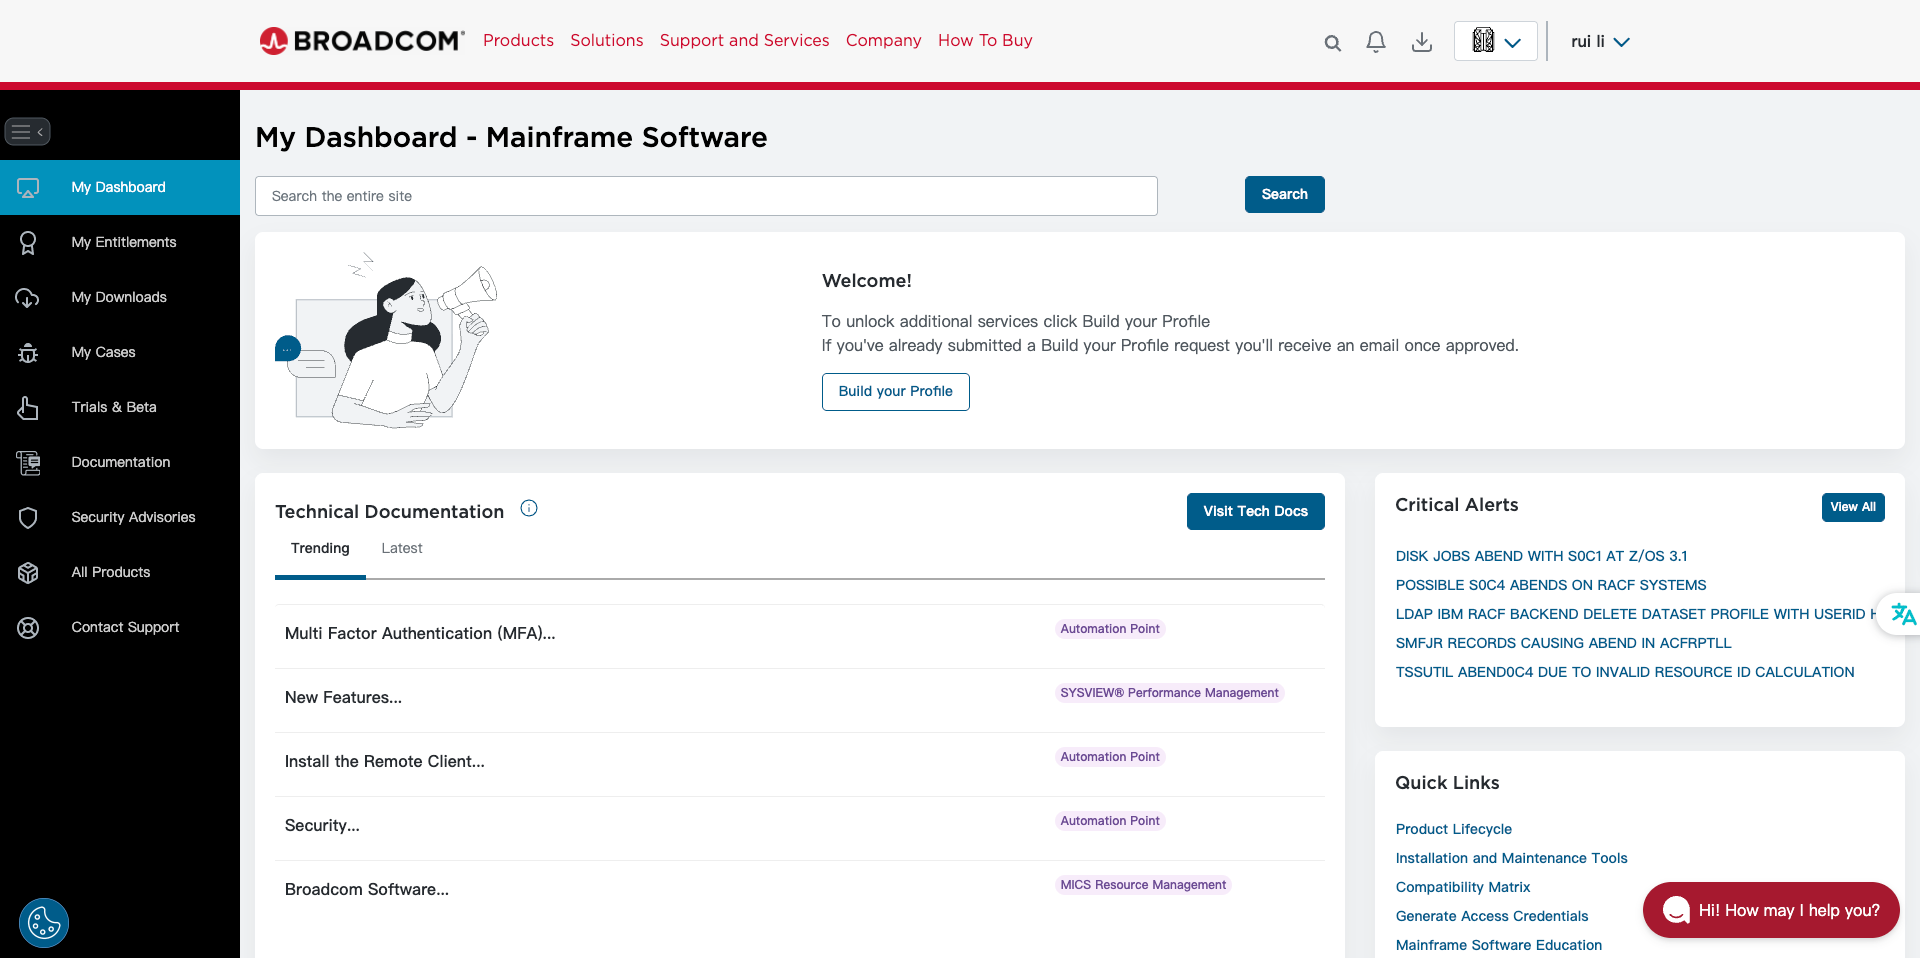Open the How may I help chat
Screen dimensions: 1920x958
coord(1771,911)
